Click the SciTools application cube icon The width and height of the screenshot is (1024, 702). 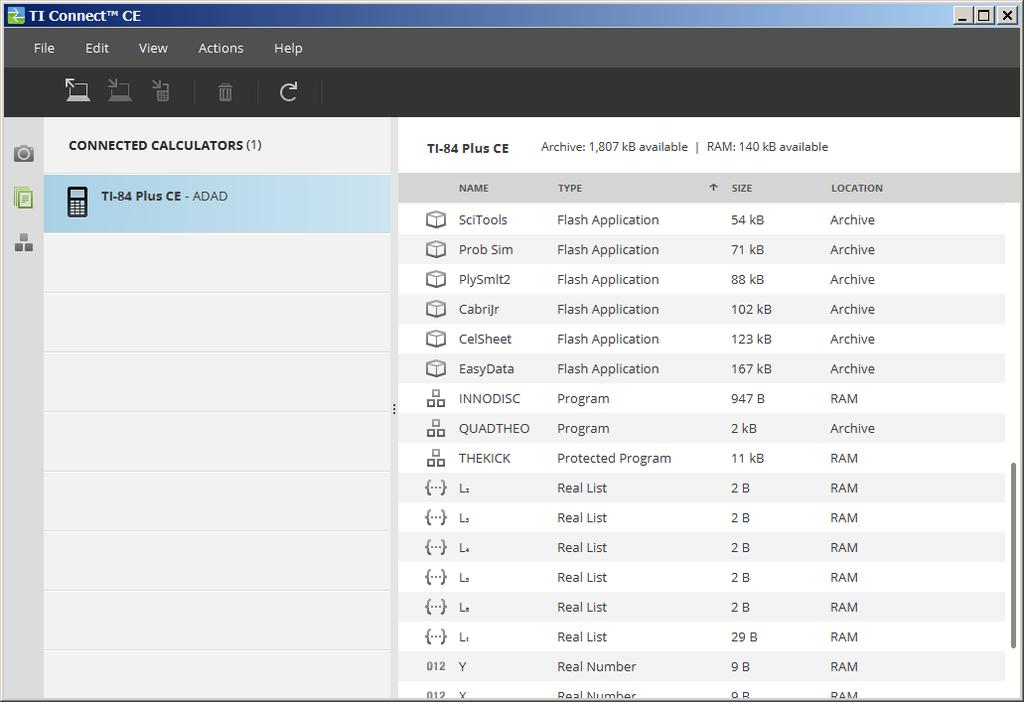[436, 219]
